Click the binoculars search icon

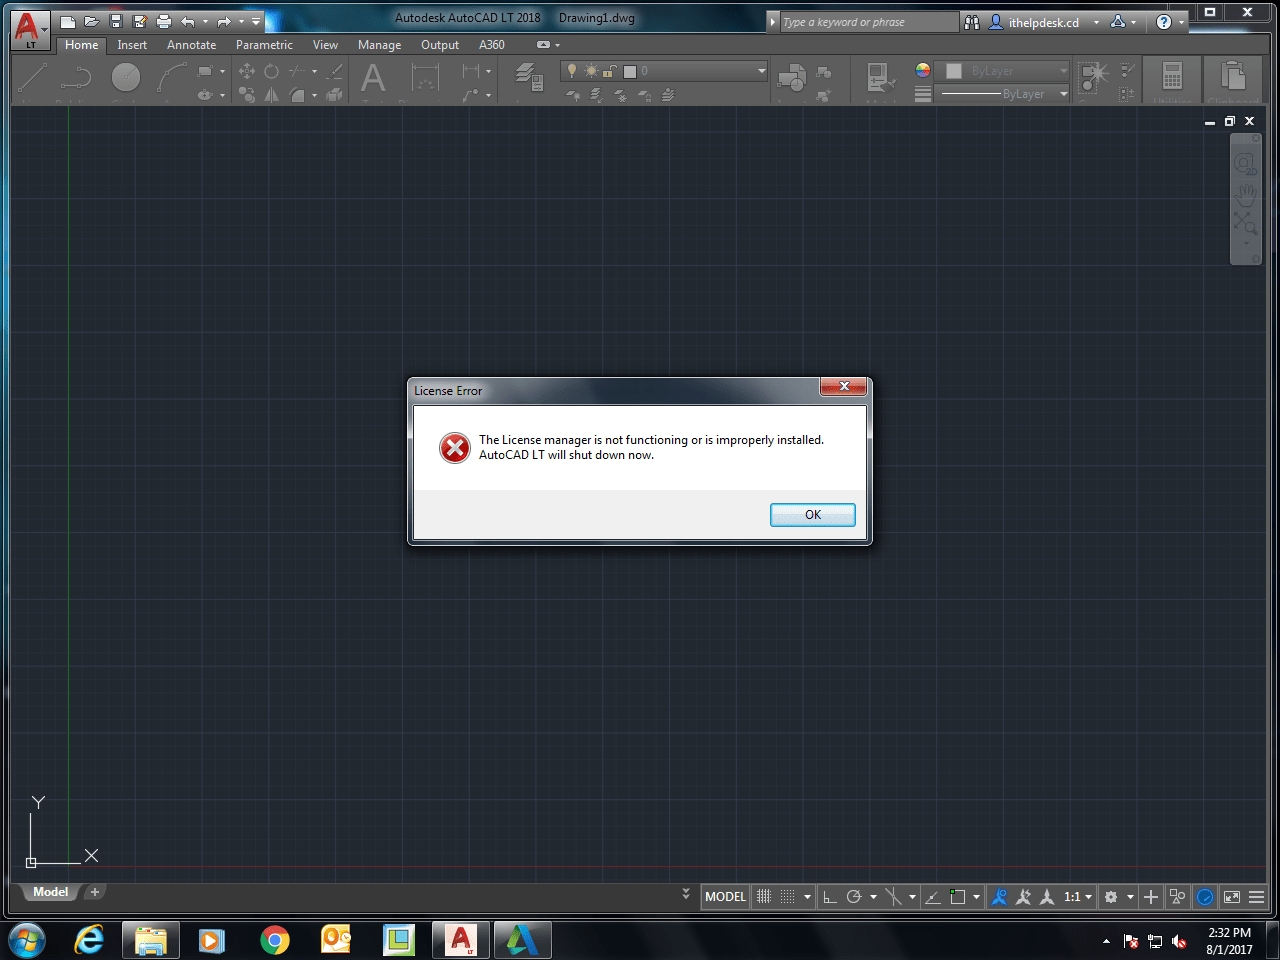coord(972,22)
